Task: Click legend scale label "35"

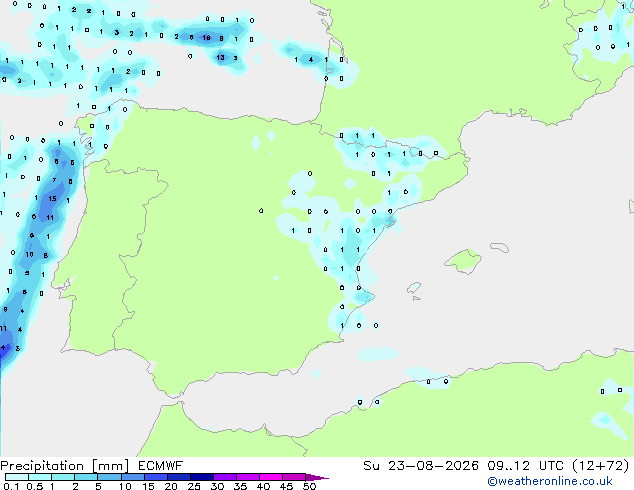Action: [x=240, y=486]
